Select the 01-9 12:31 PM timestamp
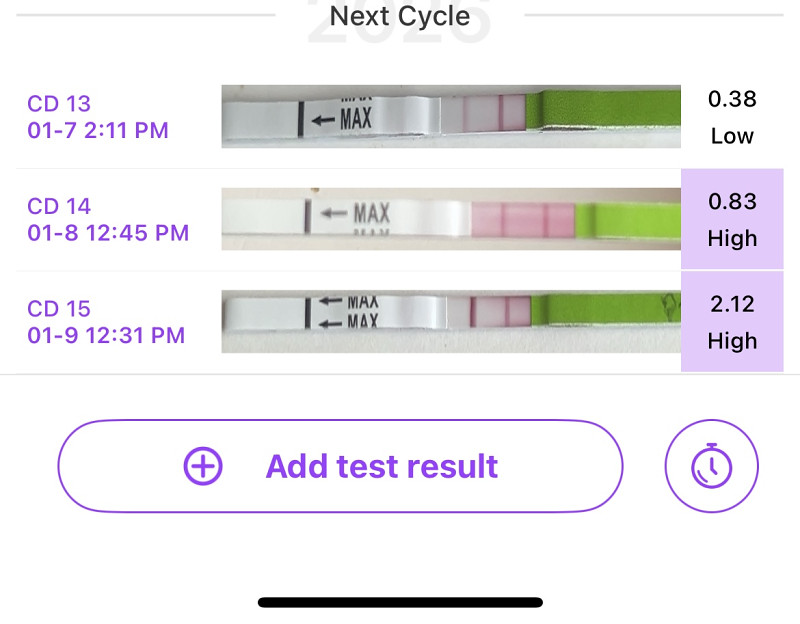The height and width of the screenshot is (624, 800). 106,335
